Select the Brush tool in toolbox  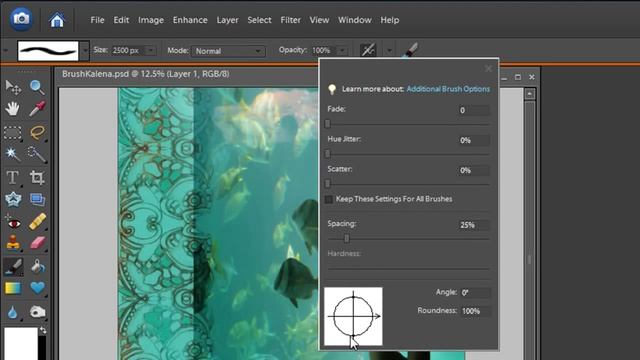coord(13,267)
